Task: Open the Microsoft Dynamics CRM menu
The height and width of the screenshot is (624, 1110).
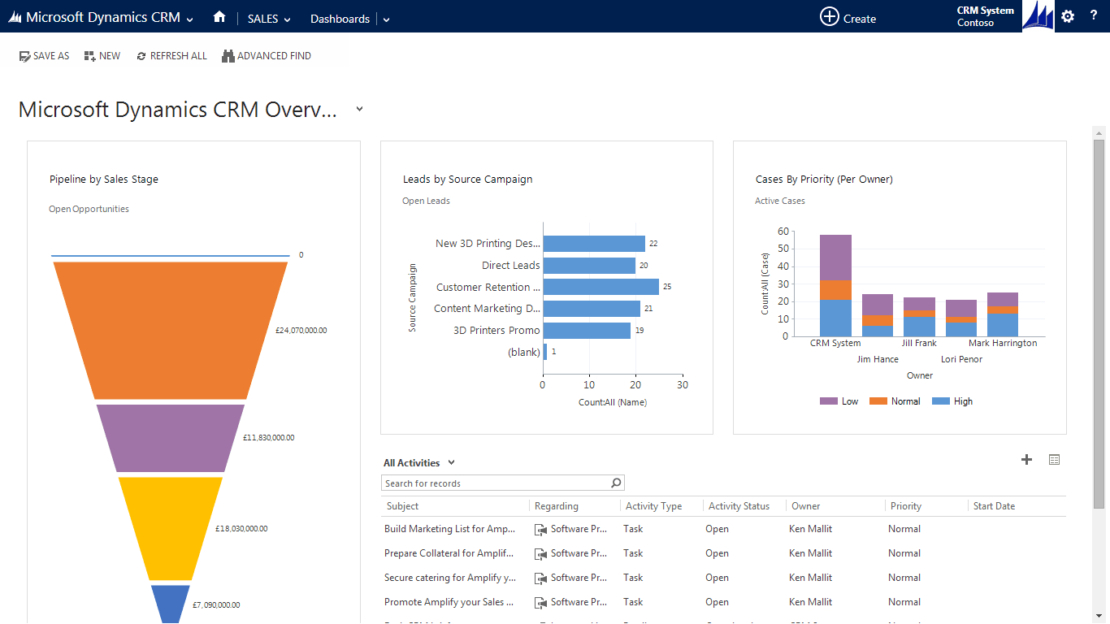Action: pyautogui.click(x=100, y=16)
